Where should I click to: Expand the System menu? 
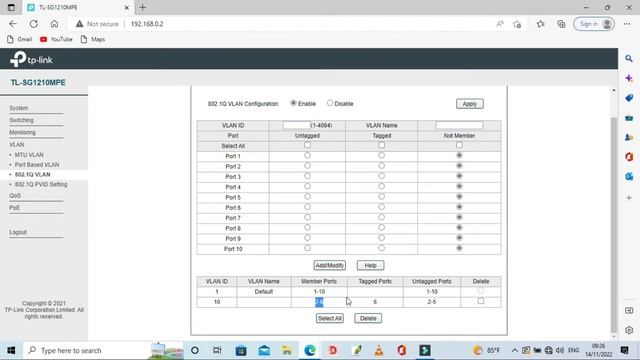click(19, 108)
